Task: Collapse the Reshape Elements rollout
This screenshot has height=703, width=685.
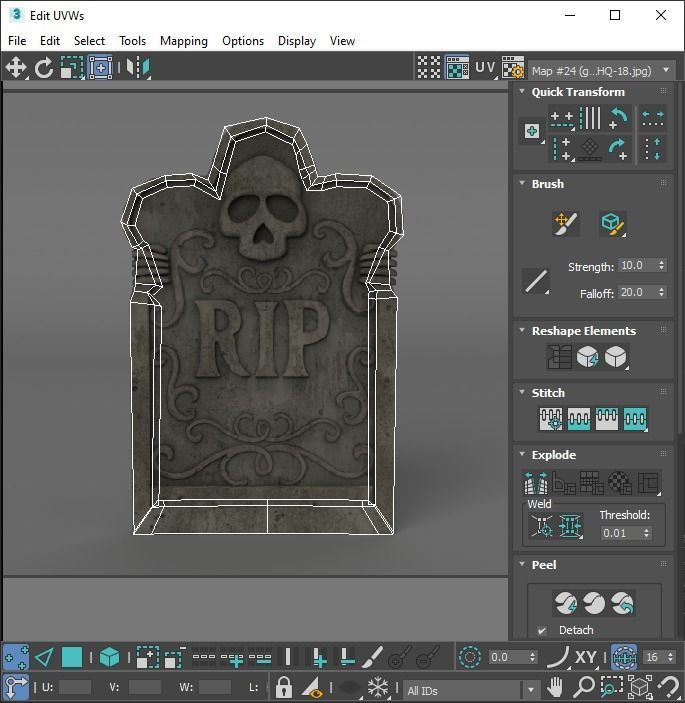Action: click(x=522, y=330)
